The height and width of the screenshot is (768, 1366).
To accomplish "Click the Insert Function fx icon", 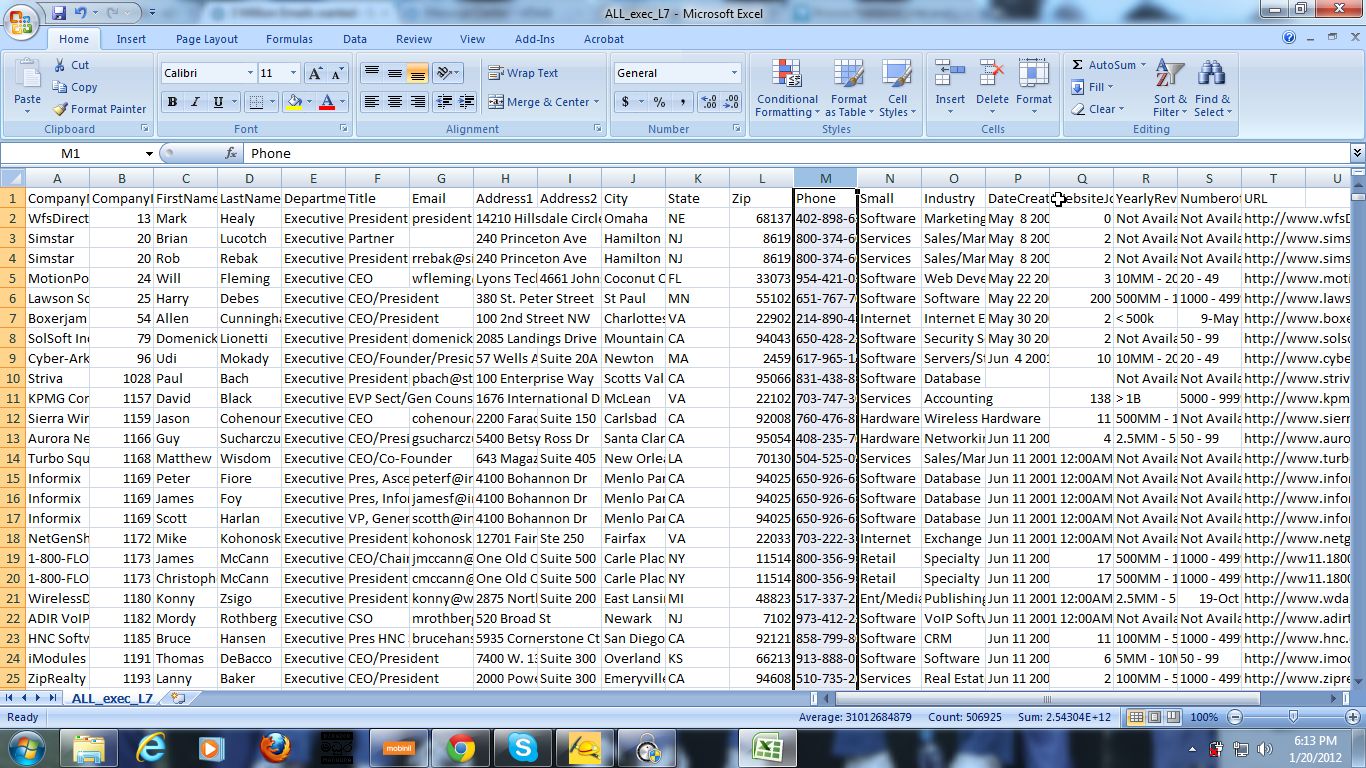I will click(x=231, y=153).
